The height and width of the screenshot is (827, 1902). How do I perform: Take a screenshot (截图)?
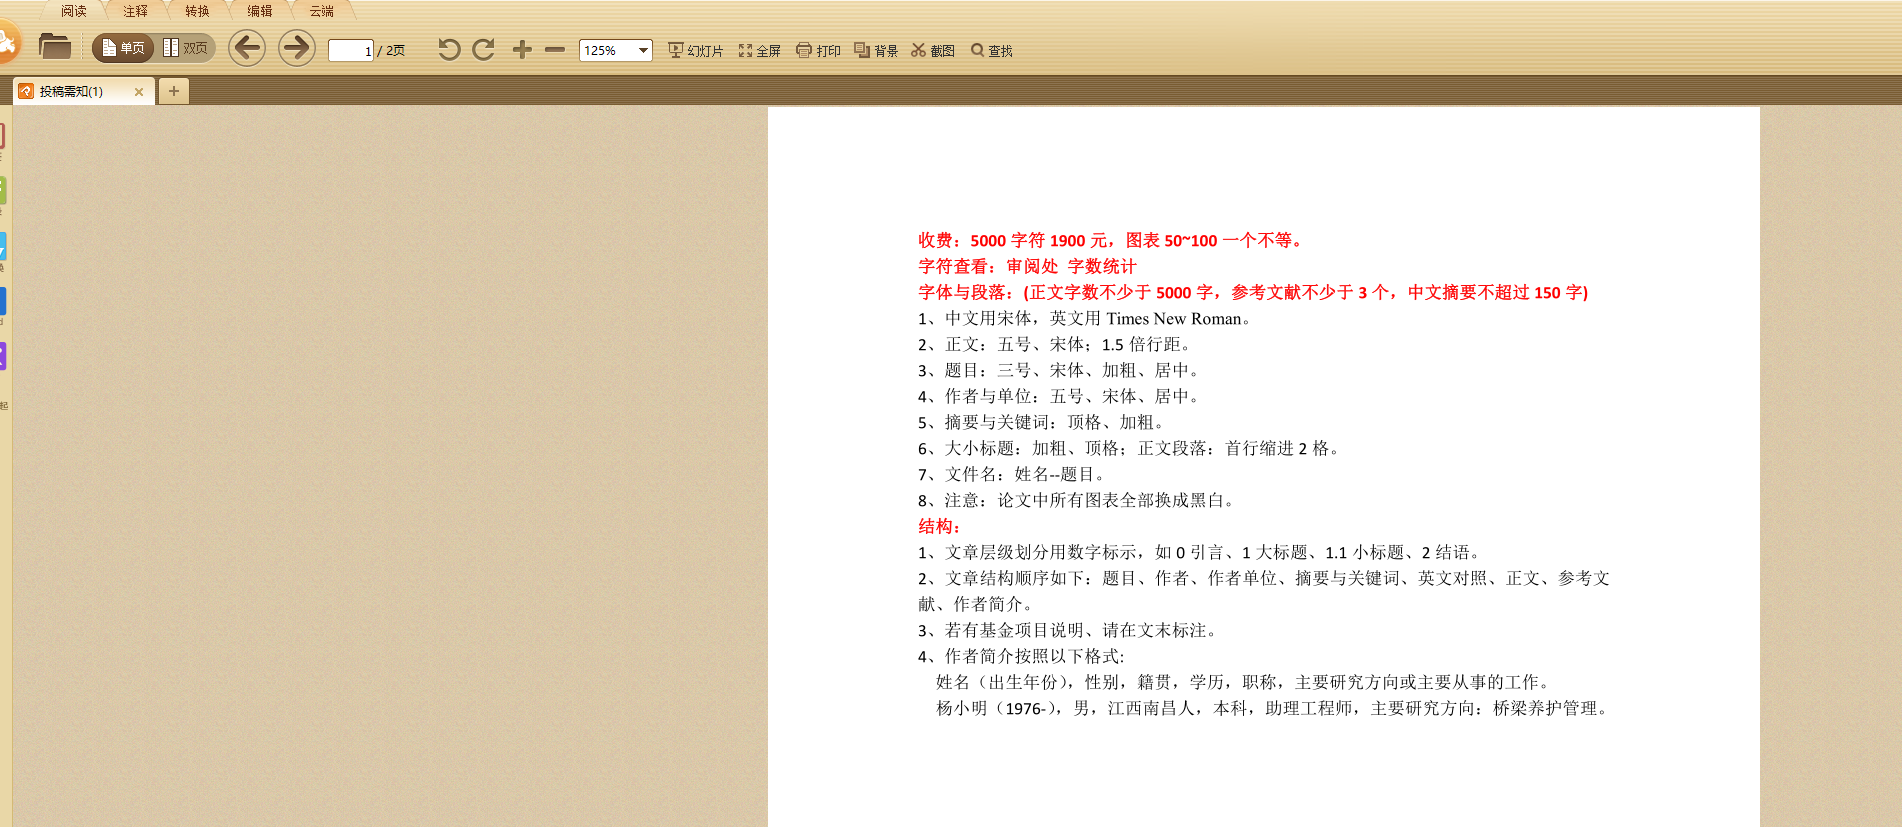pos(932,51)
